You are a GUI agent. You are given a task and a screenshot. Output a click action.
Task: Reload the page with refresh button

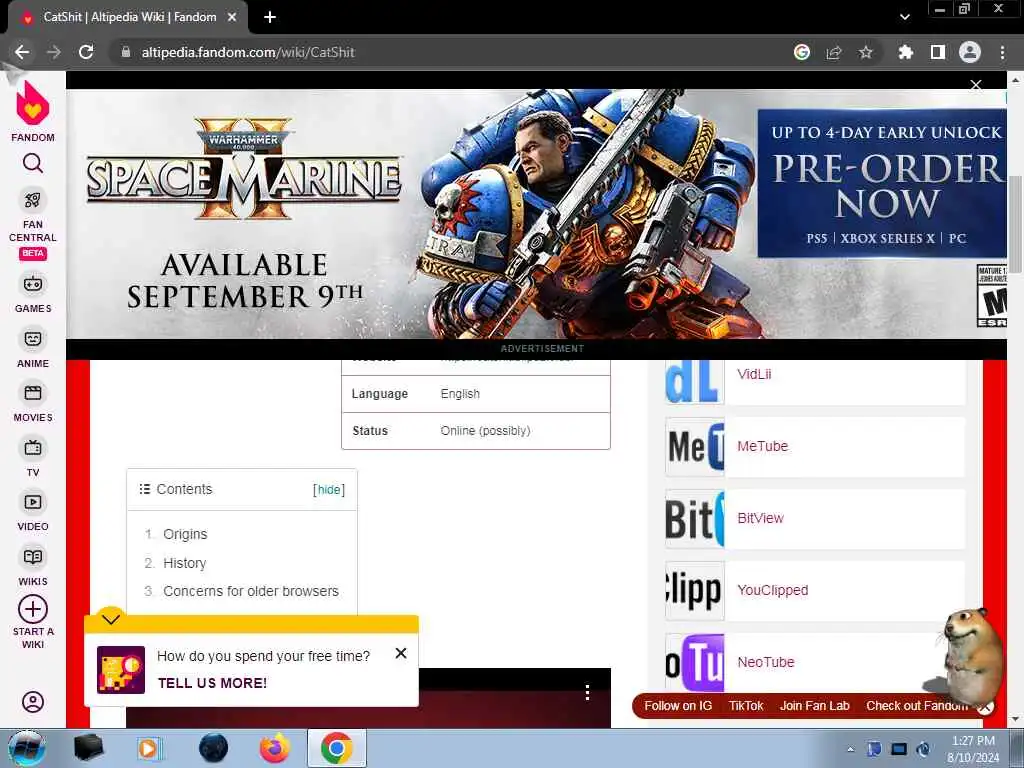(86, 52)
